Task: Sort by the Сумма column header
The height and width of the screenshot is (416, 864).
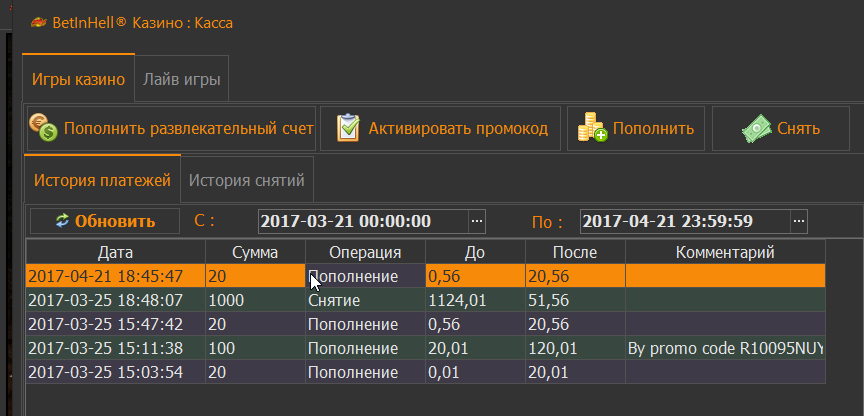Action: click(255, 252)
